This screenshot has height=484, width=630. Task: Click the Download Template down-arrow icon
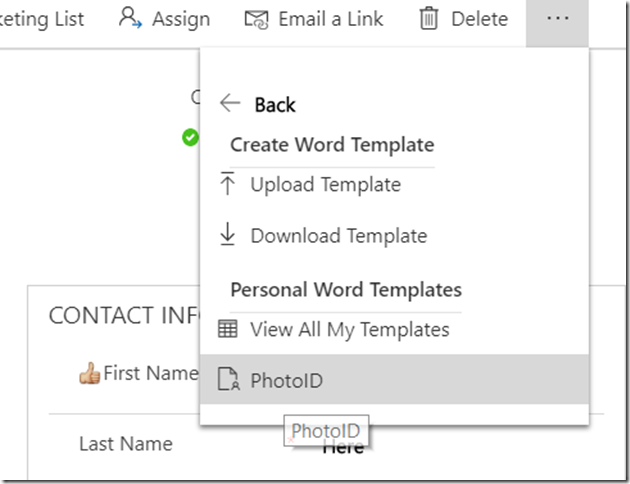click(228, 236)
